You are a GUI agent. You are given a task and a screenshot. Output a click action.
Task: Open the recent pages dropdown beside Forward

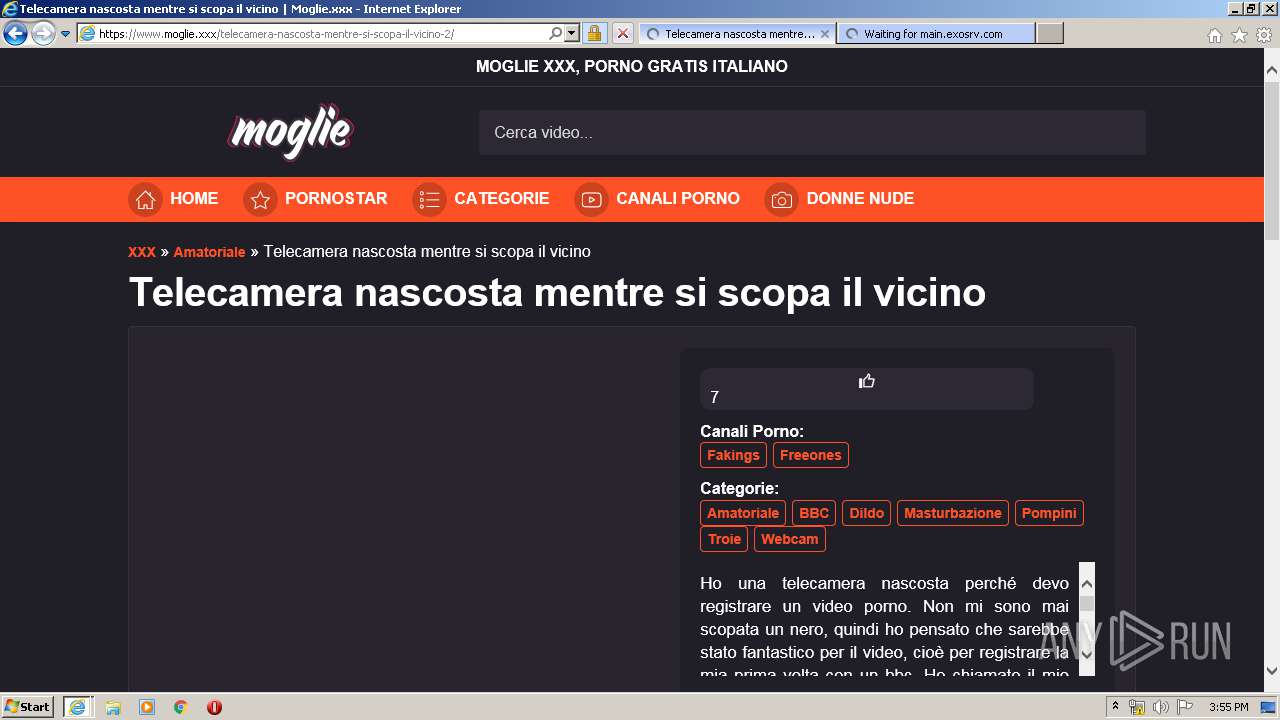point(66,34)
